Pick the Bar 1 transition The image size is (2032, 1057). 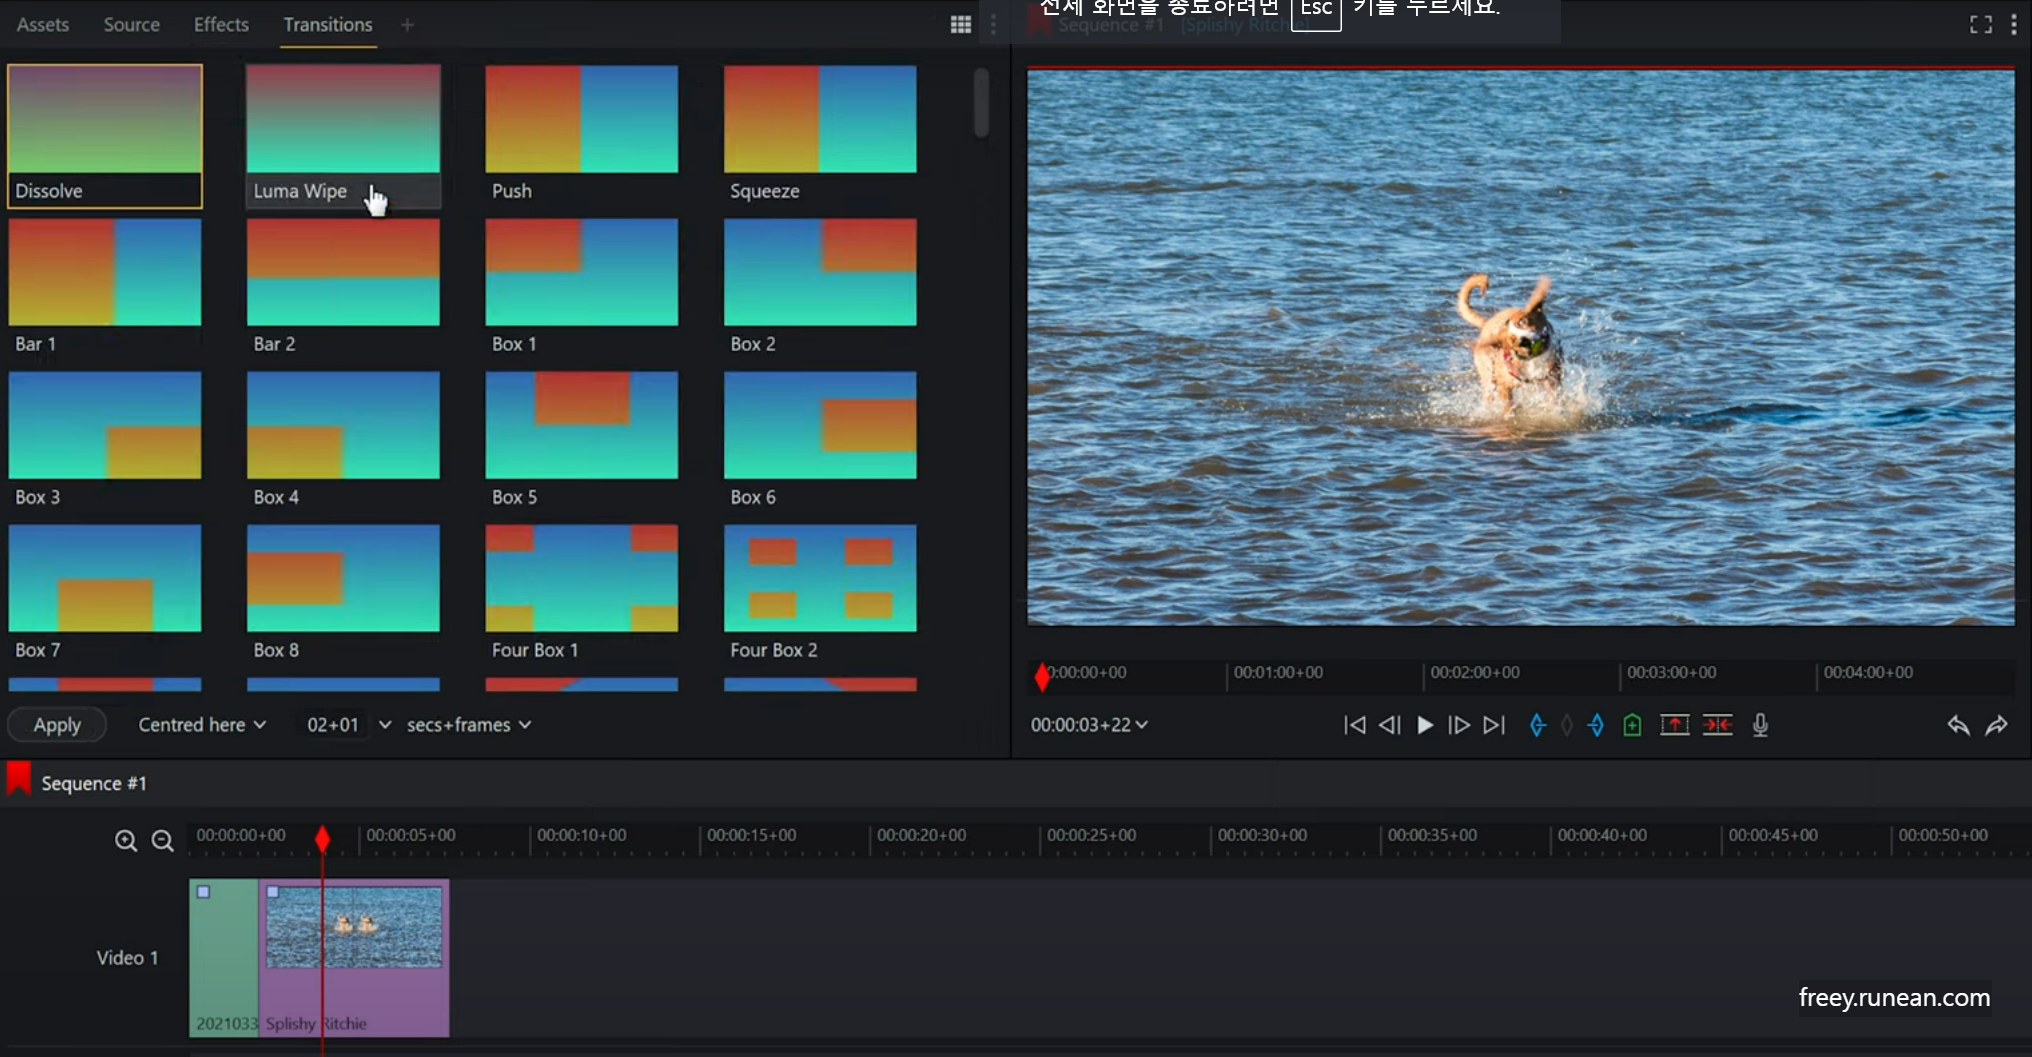[x=105, y=289]
